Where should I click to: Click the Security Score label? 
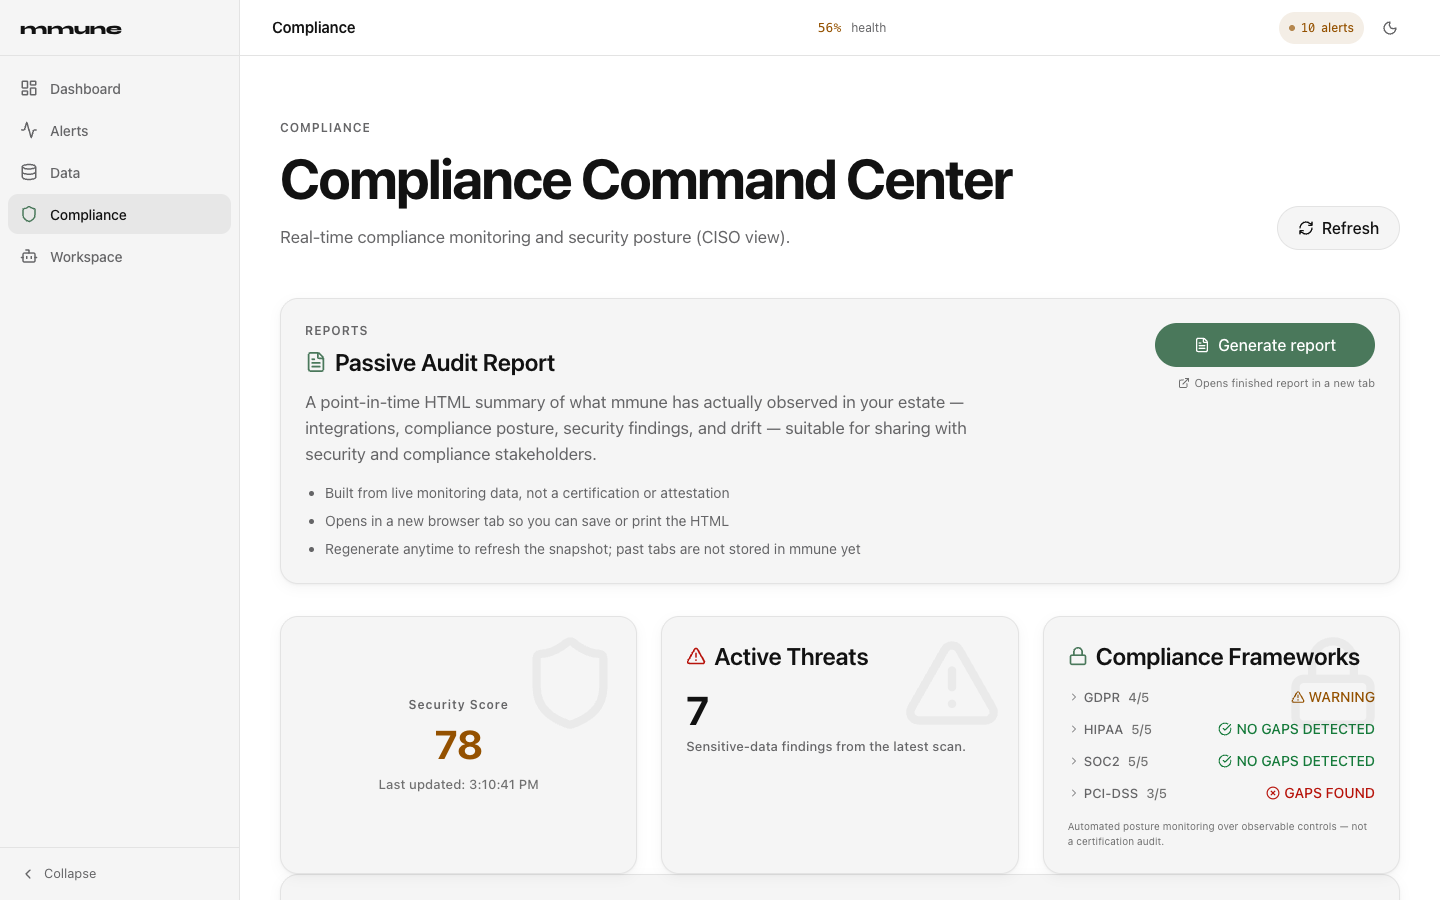click(x=458, y=705)
